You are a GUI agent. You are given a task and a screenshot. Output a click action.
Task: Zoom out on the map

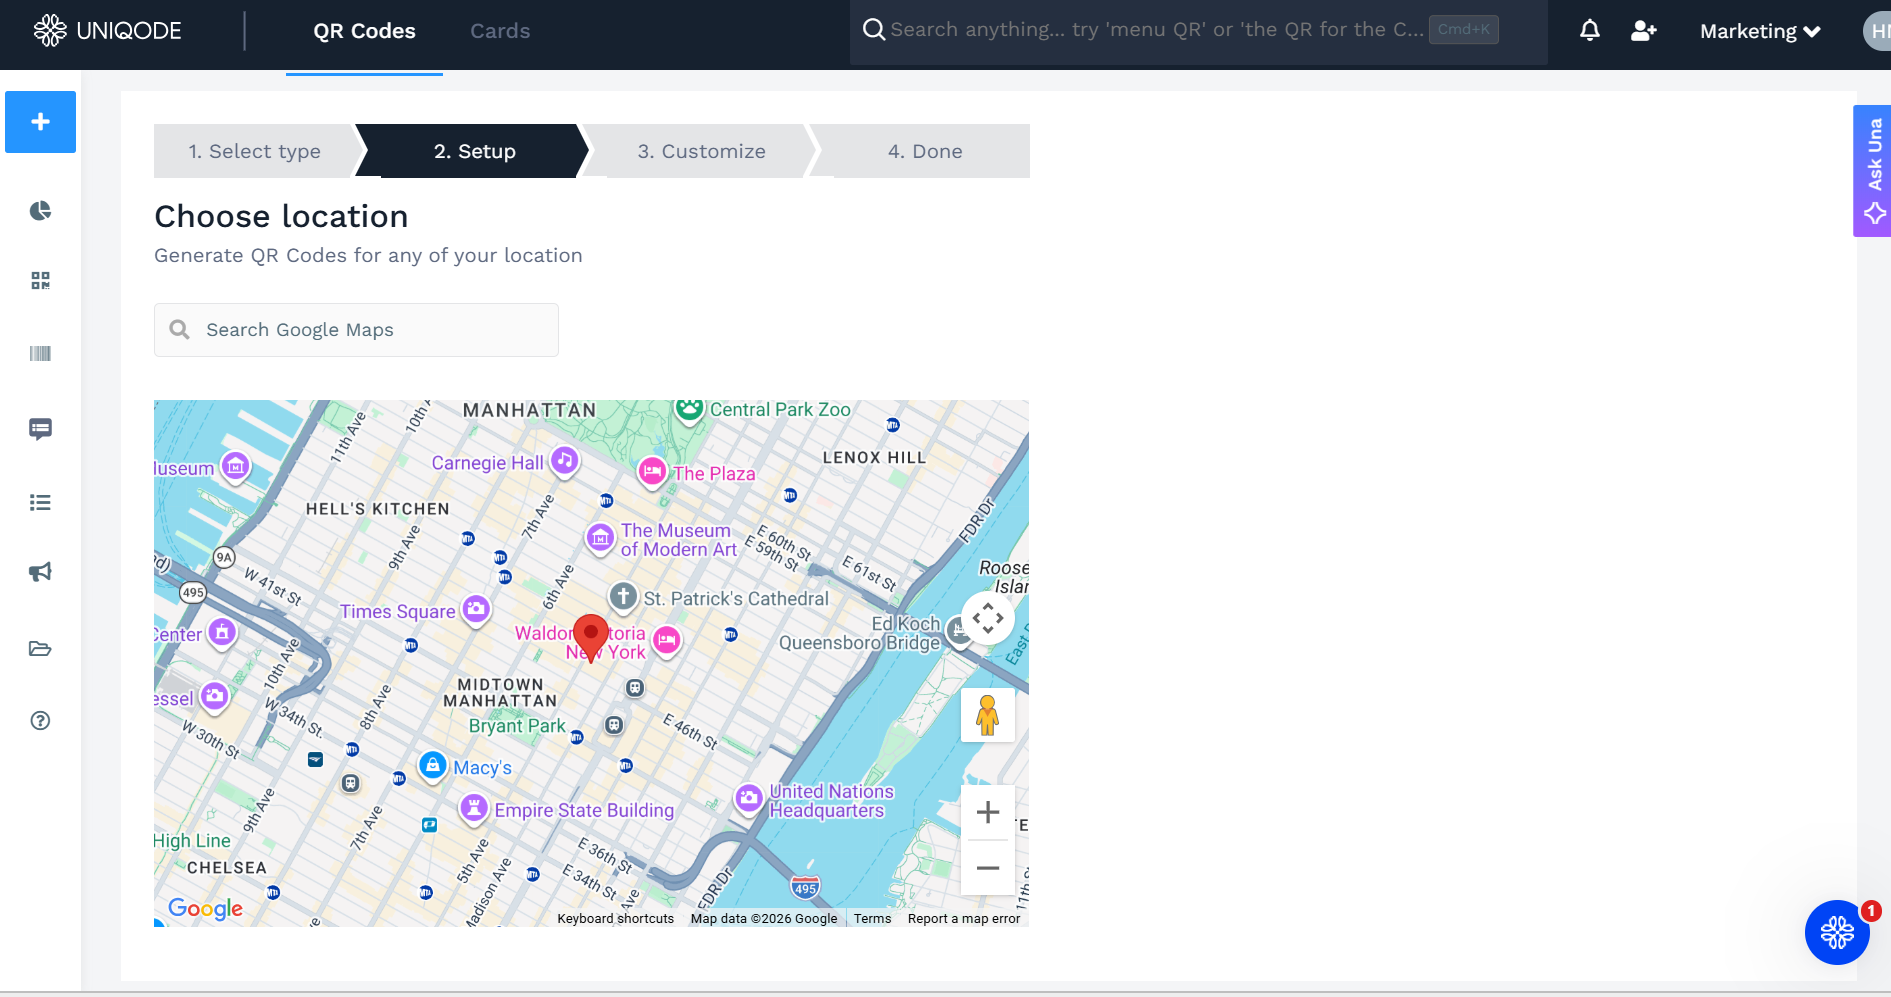click(x=988, y=868)
